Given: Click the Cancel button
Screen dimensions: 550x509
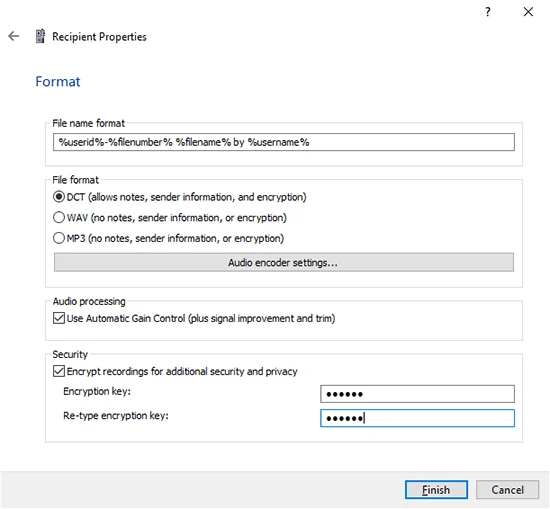Looking at the screenshot, I should coord(507,490).
